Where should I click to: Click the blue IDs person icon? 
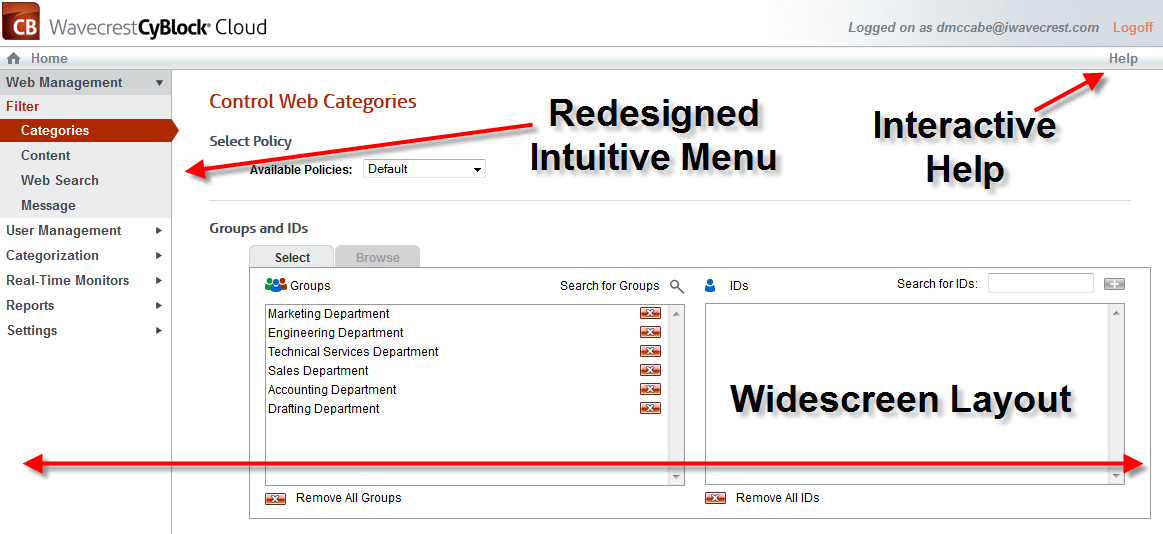pos(710,285)
